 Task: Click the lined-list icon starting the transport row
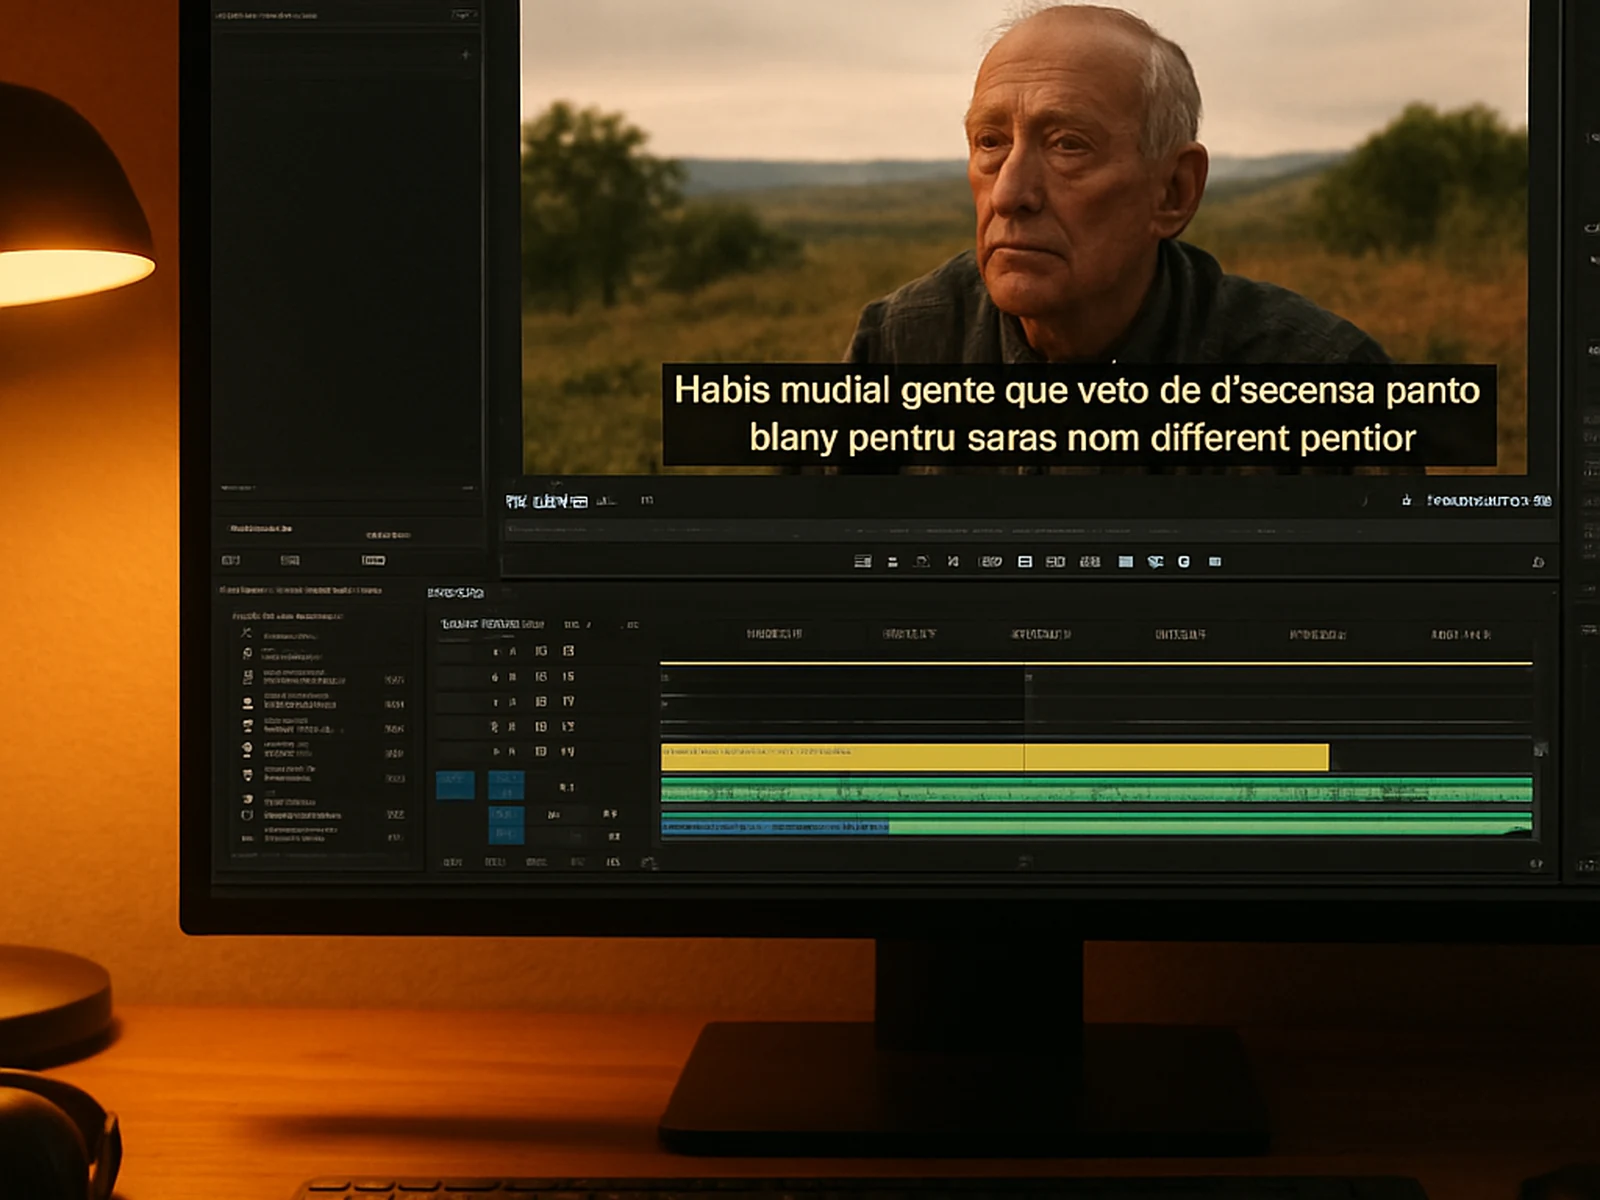(x=862, y=562)
